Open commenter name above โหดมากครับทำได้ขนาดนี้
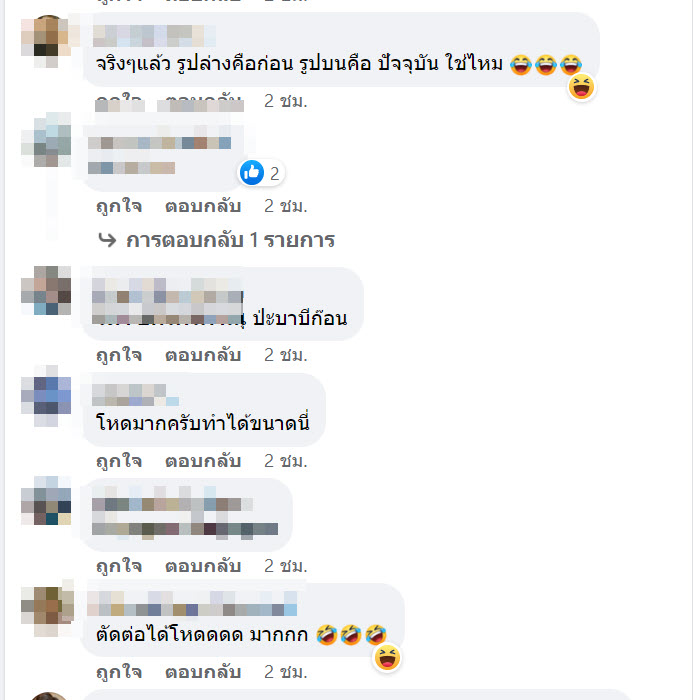The height and width of the screenshot is (700, 693). tap(135, 395)
